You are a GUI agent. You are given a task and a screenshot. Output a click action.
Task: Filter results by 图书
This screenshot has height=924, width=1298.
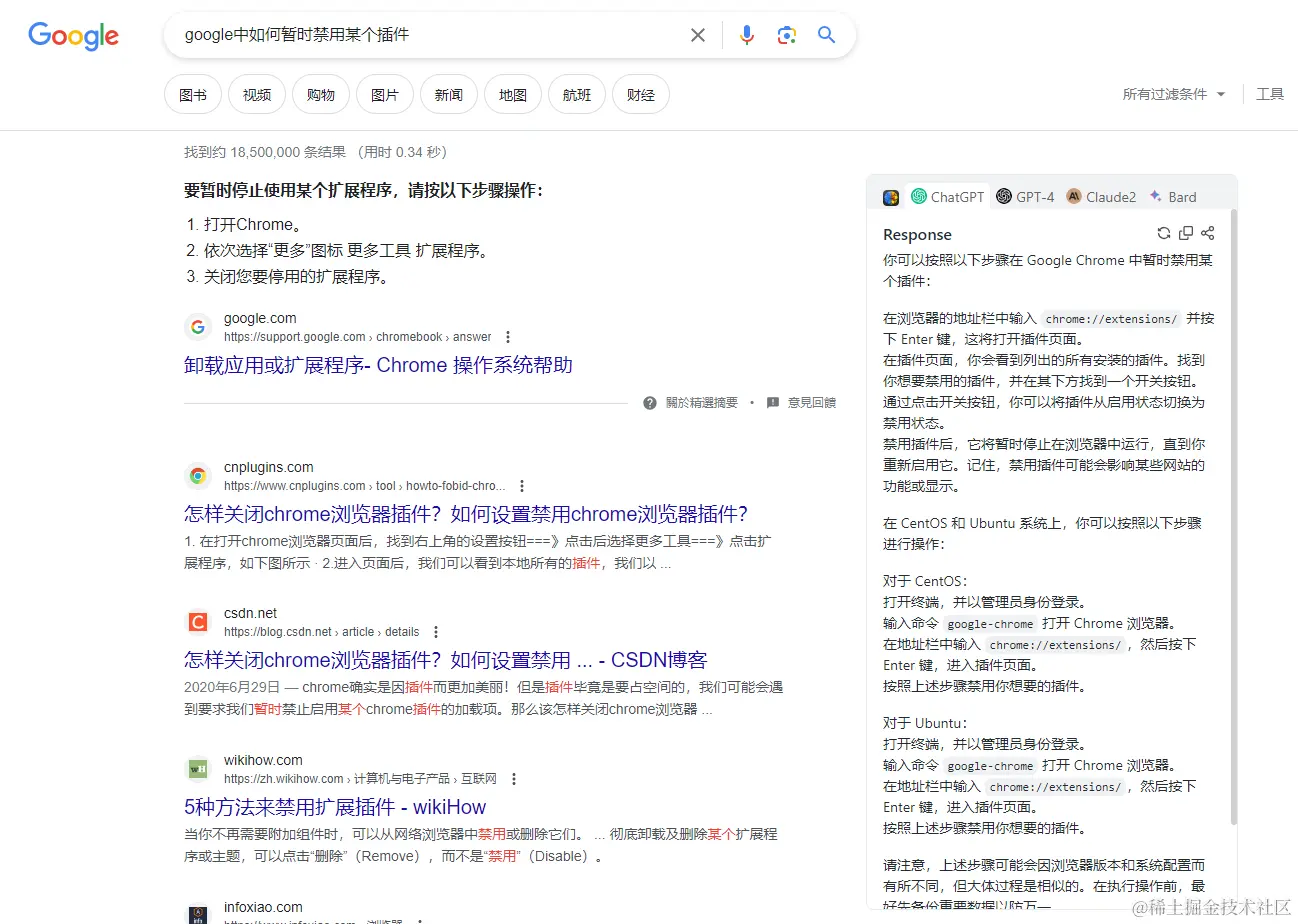(x=193, y=95)
